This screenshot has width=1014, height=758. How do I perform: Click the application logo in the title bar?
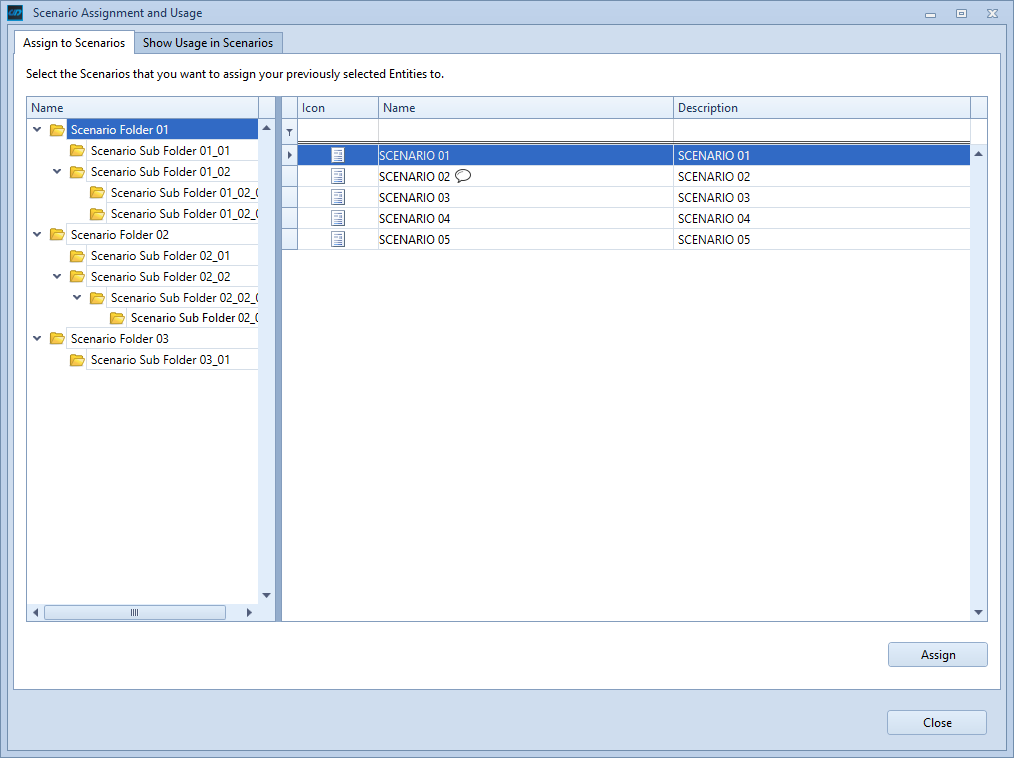[x=14, y=12]
